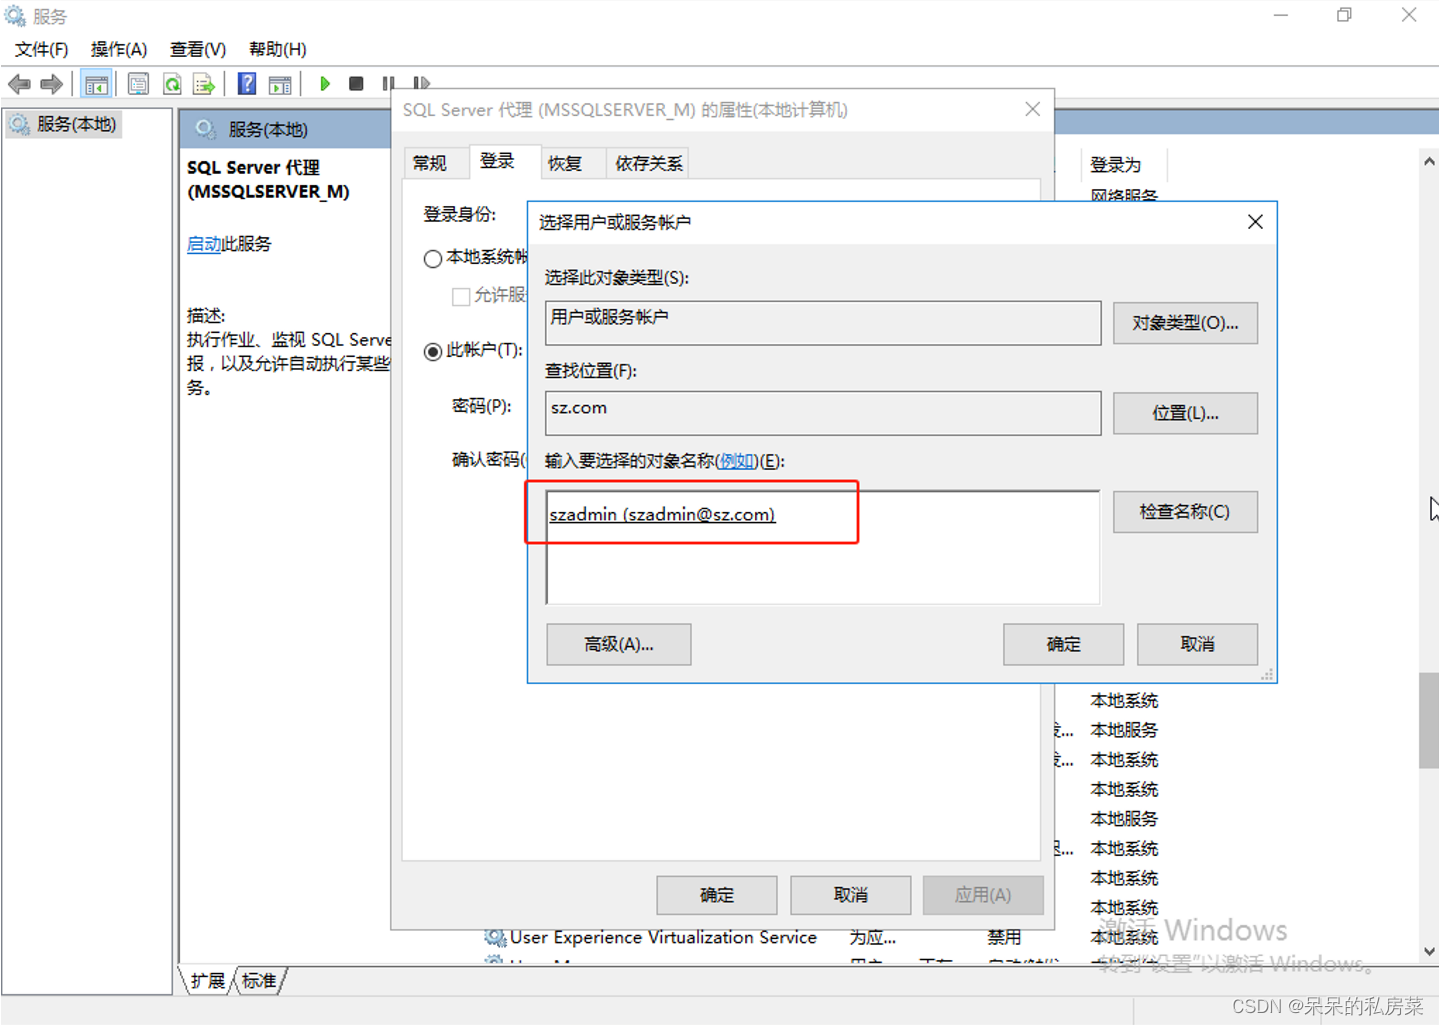This screenshot has width=1439, height=1025.
Task: Open the 帮助(H) menu
Action: (277, 49)
